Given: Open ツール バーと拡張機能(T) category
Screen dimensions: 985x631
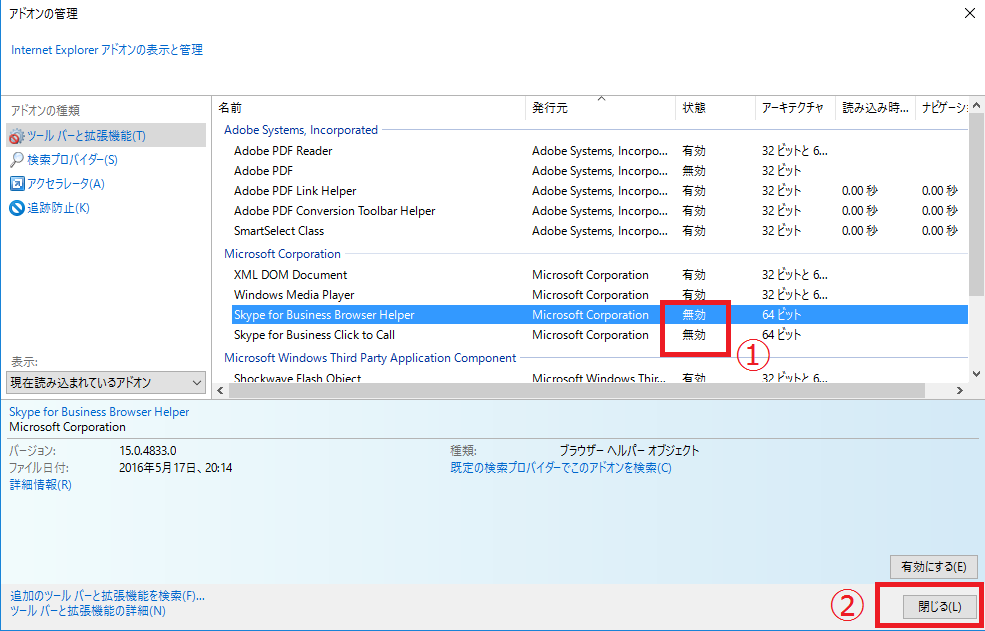Looking at the screenshot, I should point(106,136).
